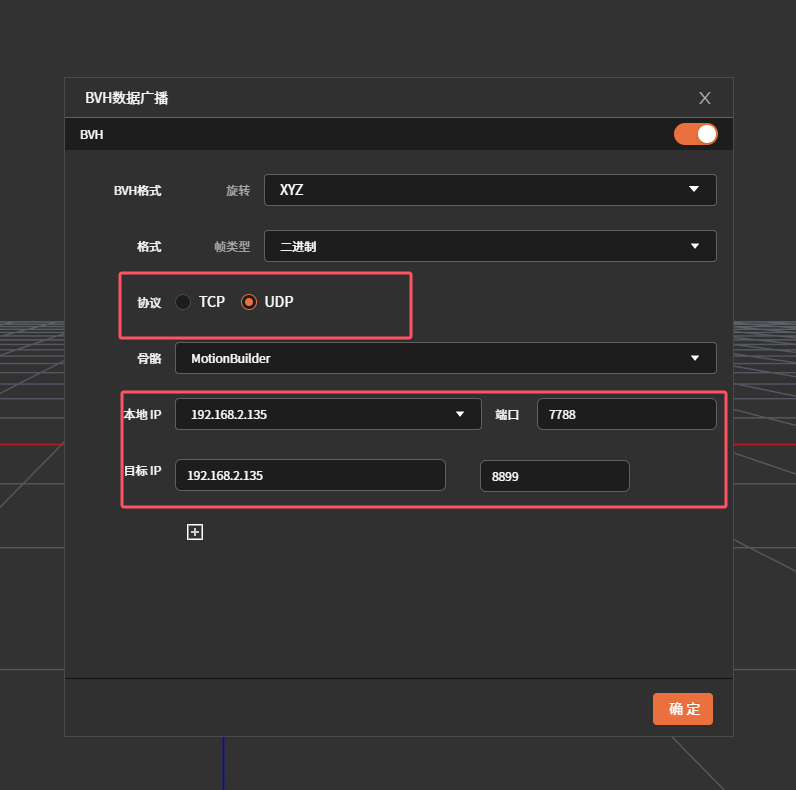Click the BVH格式 label

coord(137,190)
